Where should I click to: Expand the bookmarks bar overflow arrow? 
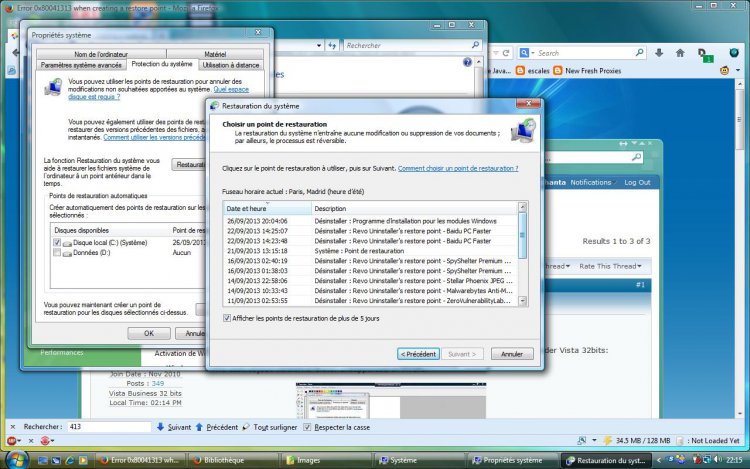click(x=738, y=71)
